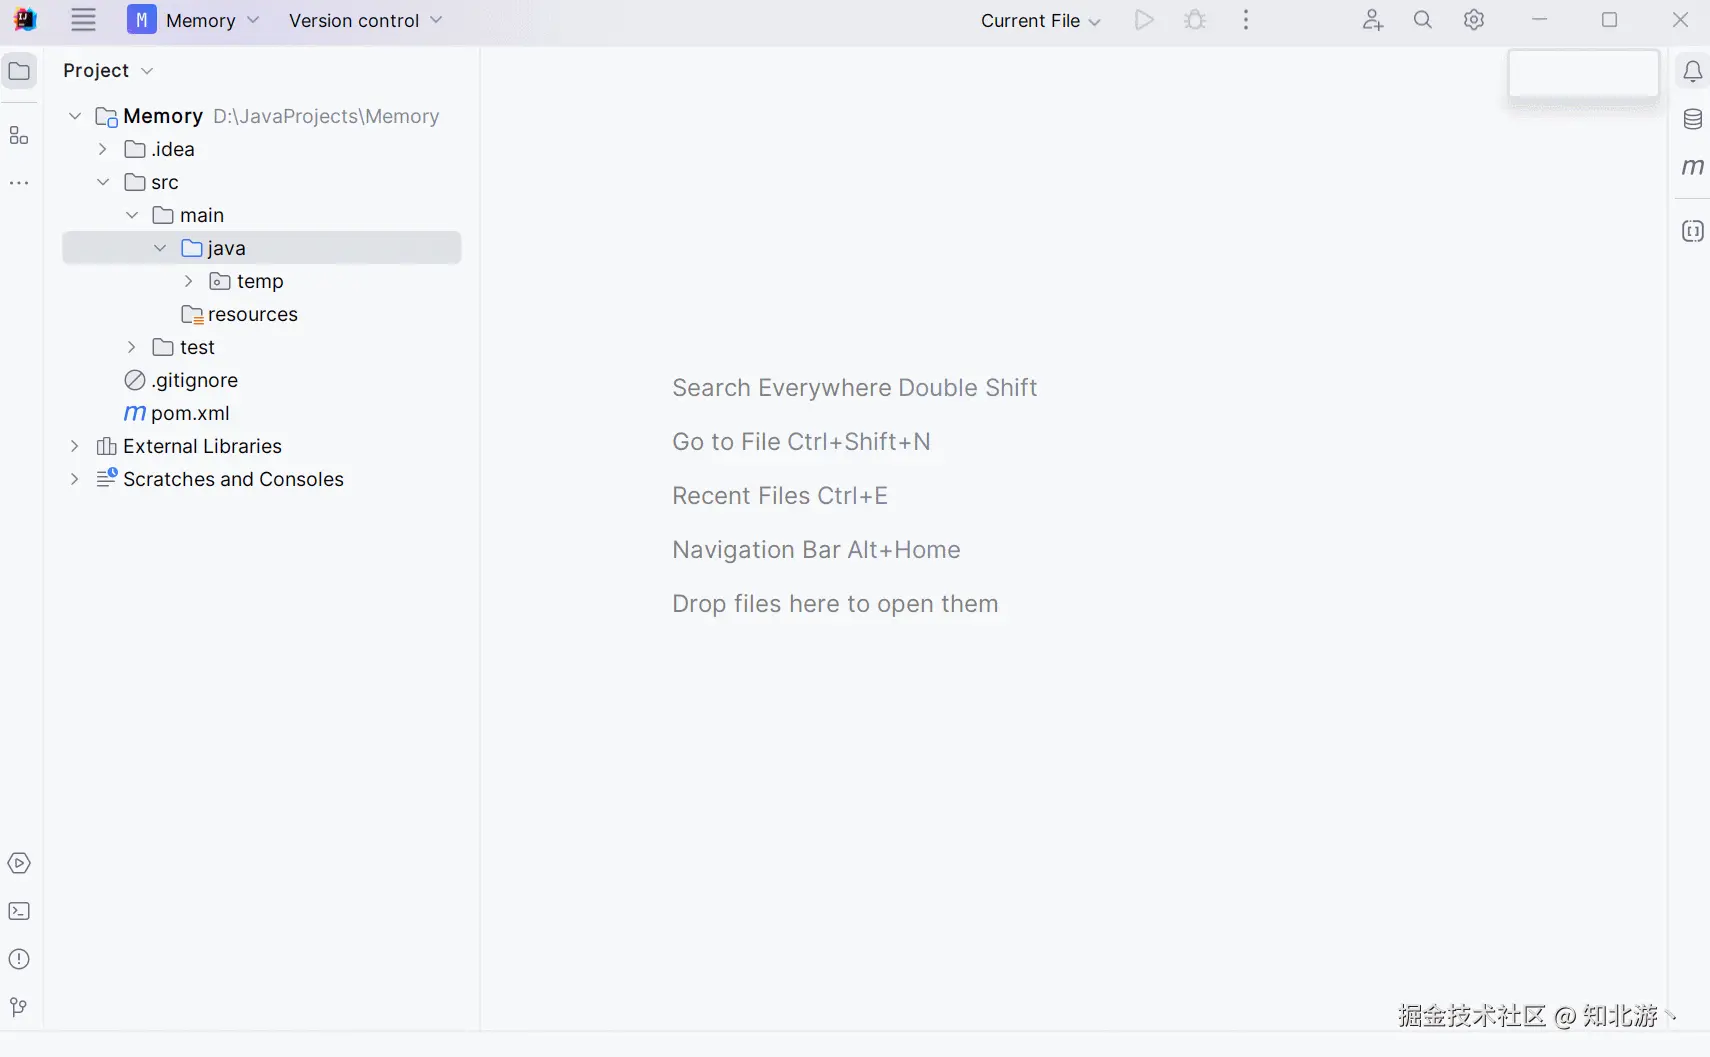Expand the .idea folder

[x=103, y=149]
